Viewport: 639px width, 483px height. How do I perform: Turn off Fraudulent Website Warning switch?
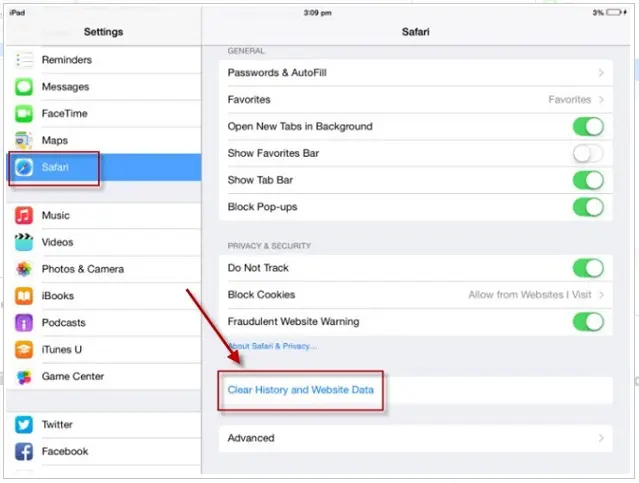click(x=588, y=322)
